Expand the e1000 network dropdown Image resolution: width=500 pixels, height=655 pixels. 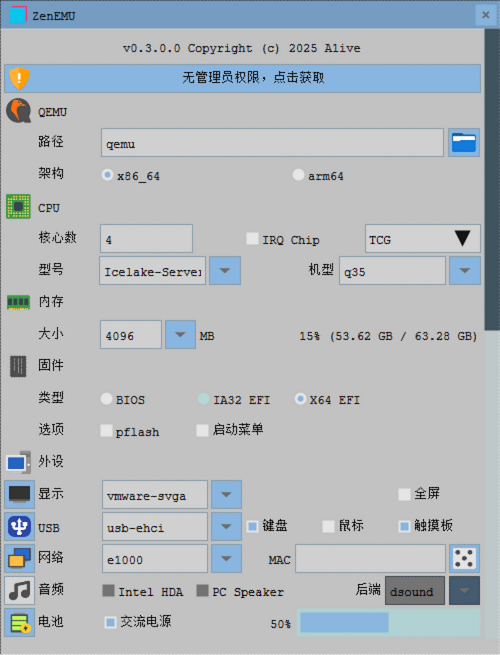(226, 559)
